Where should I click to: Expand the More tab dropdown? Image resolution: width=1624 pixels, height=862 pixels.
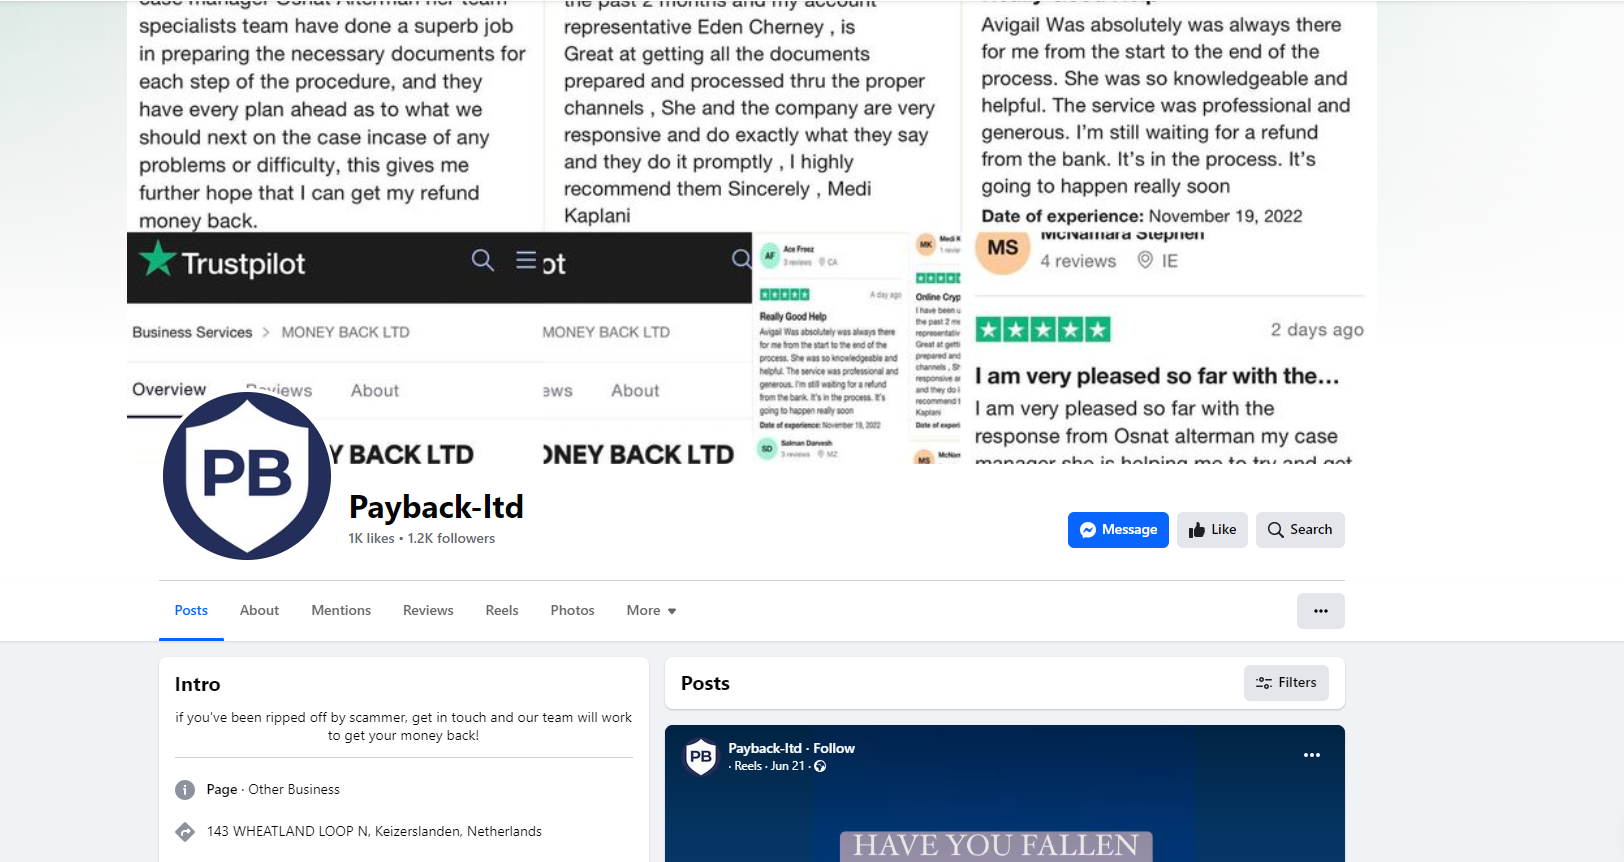click(651, 611)
